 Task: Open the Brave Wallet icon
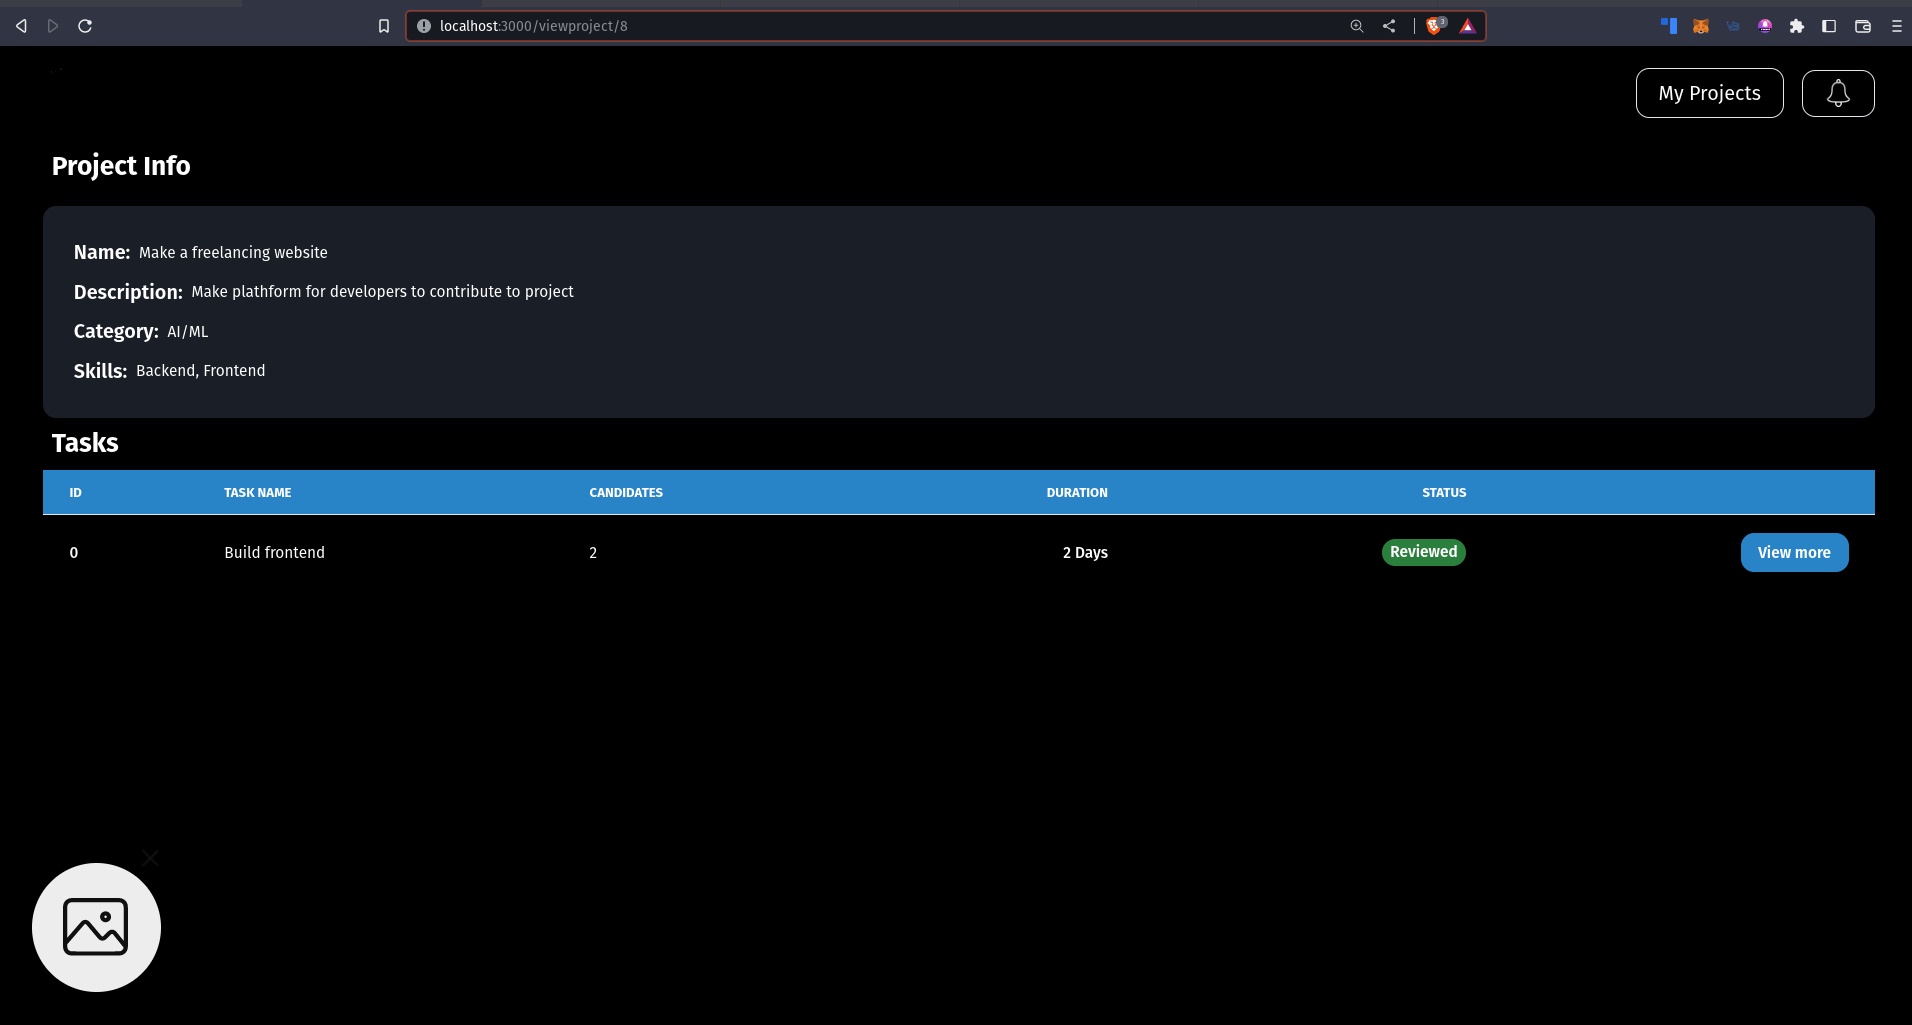[x=1863, y=26]
